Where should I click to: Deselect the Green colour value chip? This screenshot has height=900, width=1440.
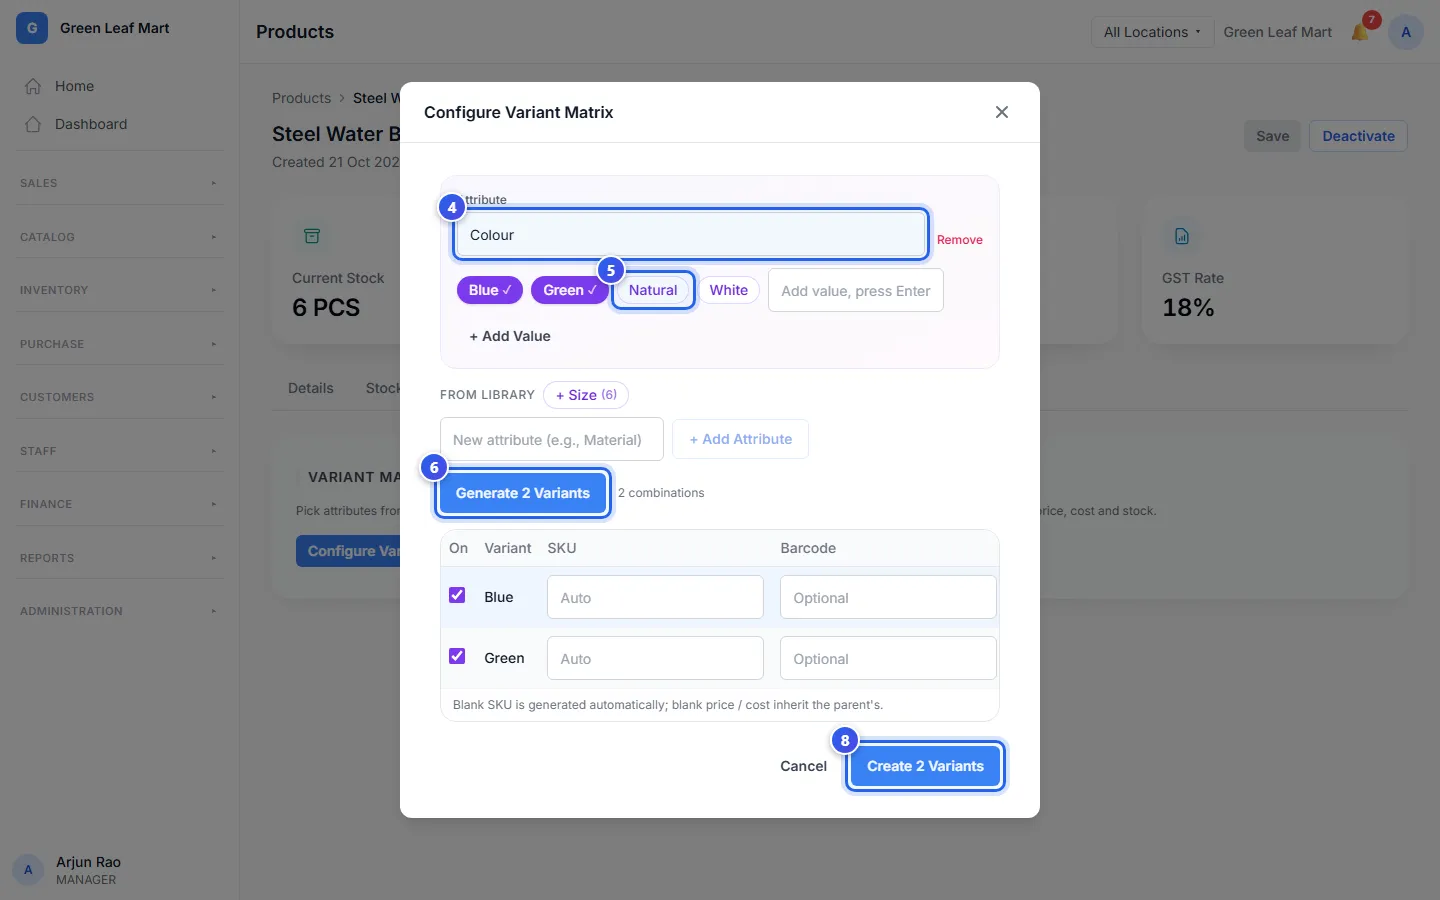[570, 290]
